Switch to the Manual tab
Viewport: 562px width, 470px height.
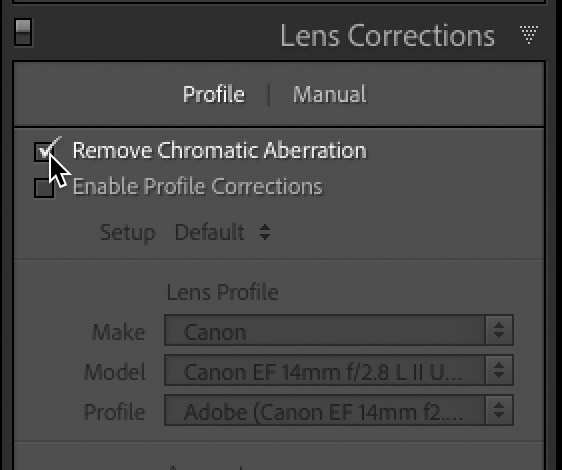click(x=329, y=94)
